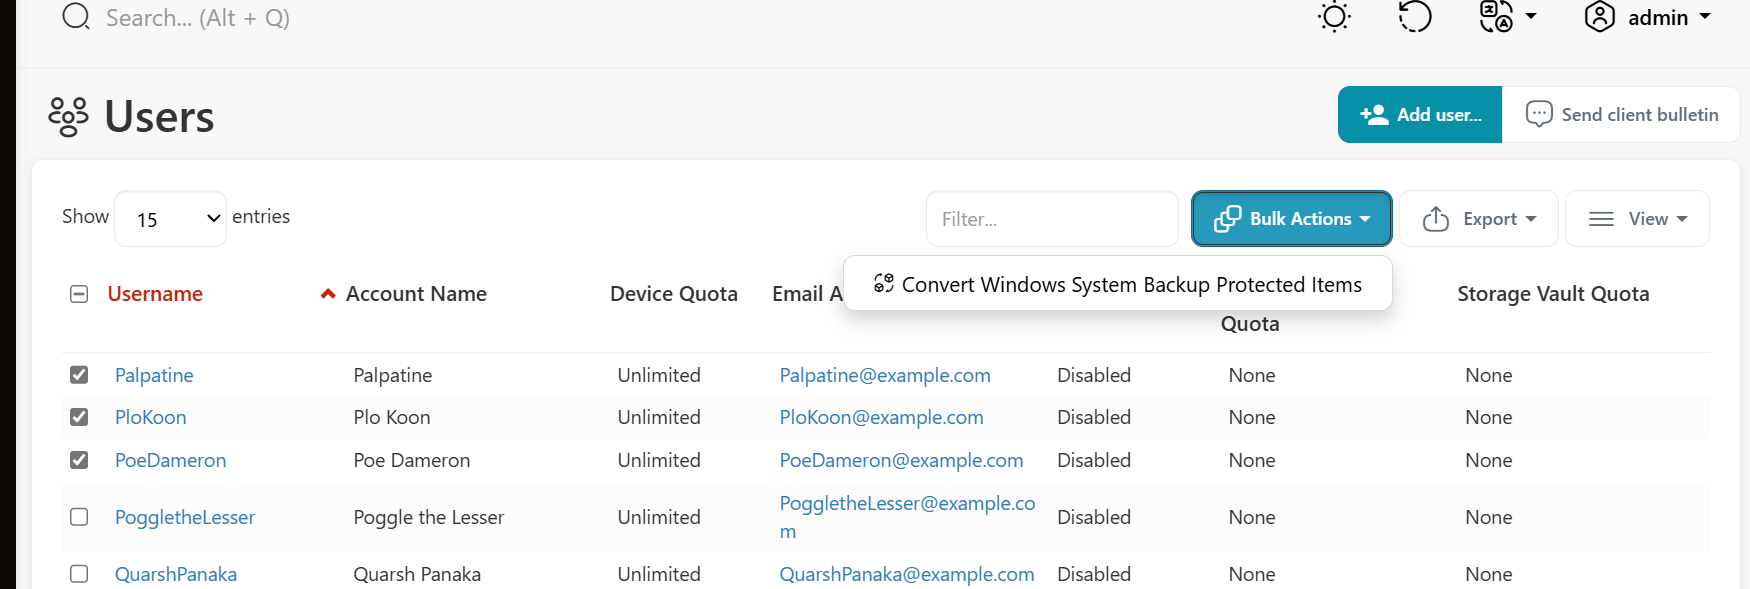Open the language translation menu icon
Image resolution: width=1750 pixels, height=589 pixels.
point(1496,17)
